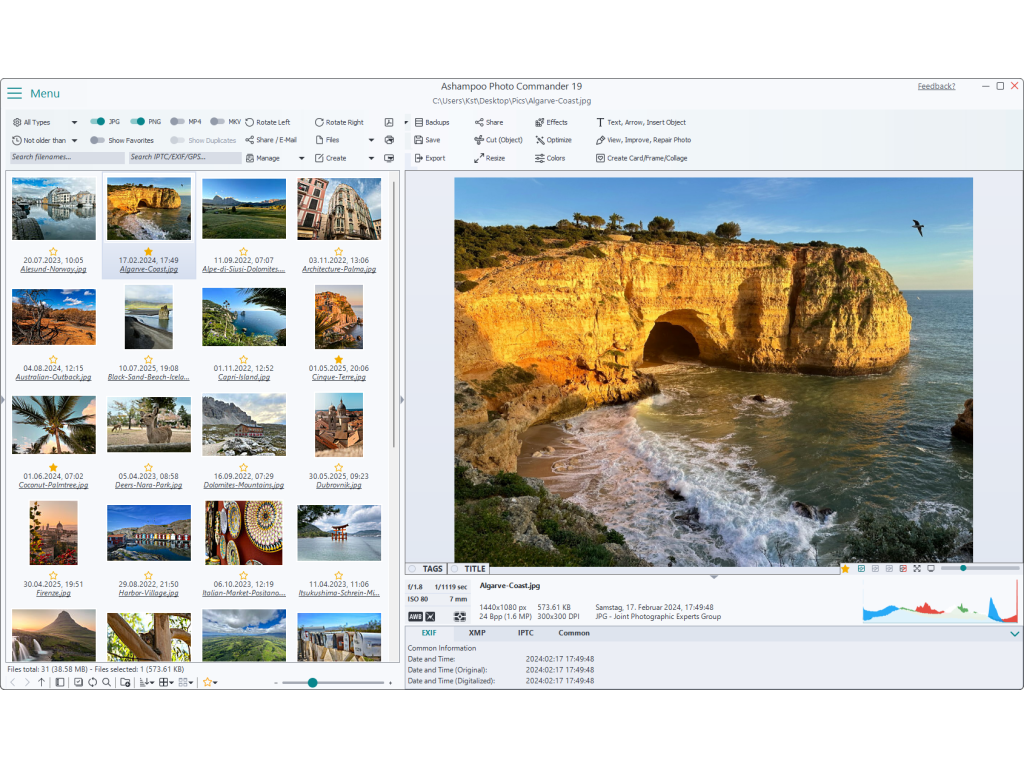Expand the Not older than dropdown
1024x768 pixels.
click(45, 140)
